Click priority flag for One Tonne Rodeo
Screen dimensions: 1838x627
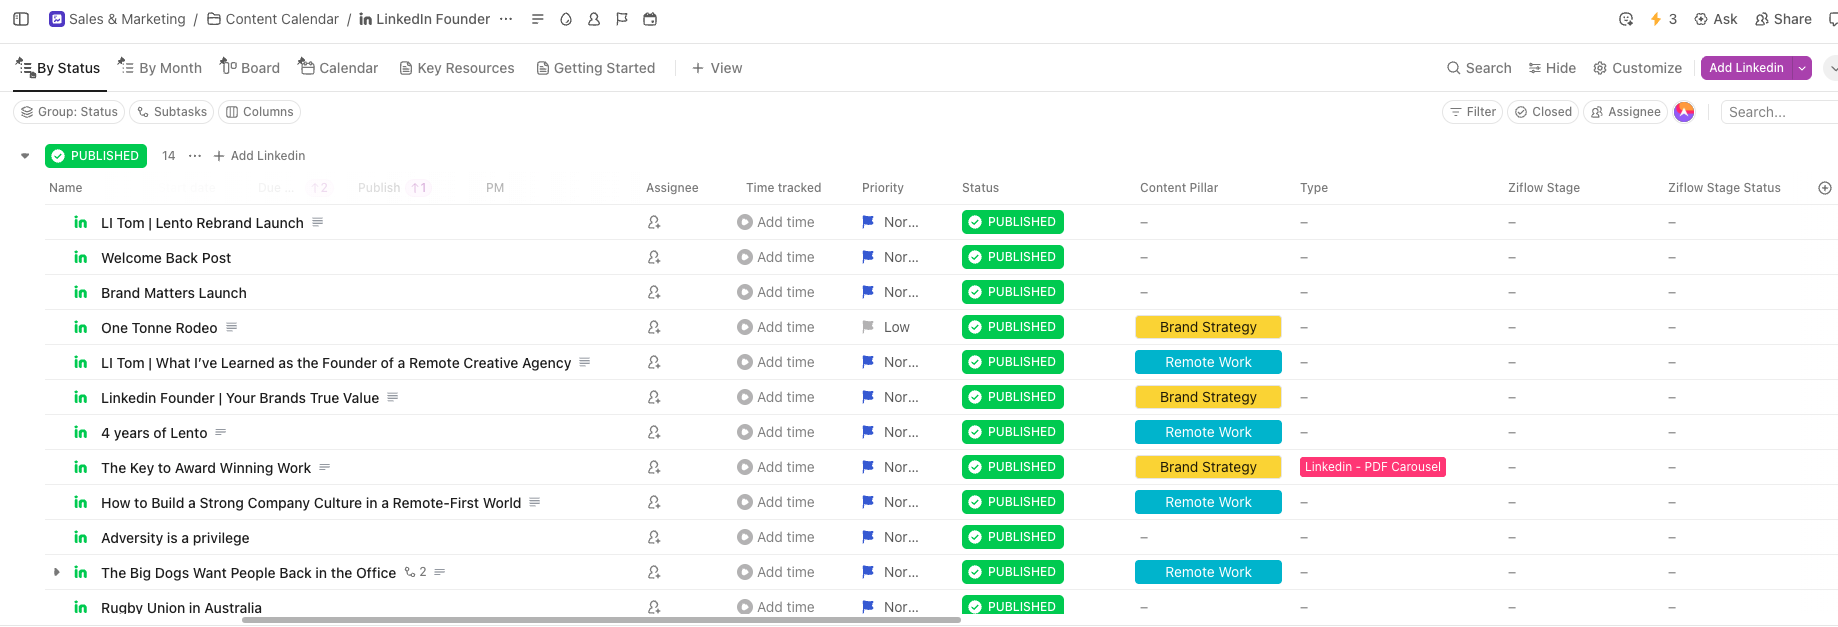868,327
